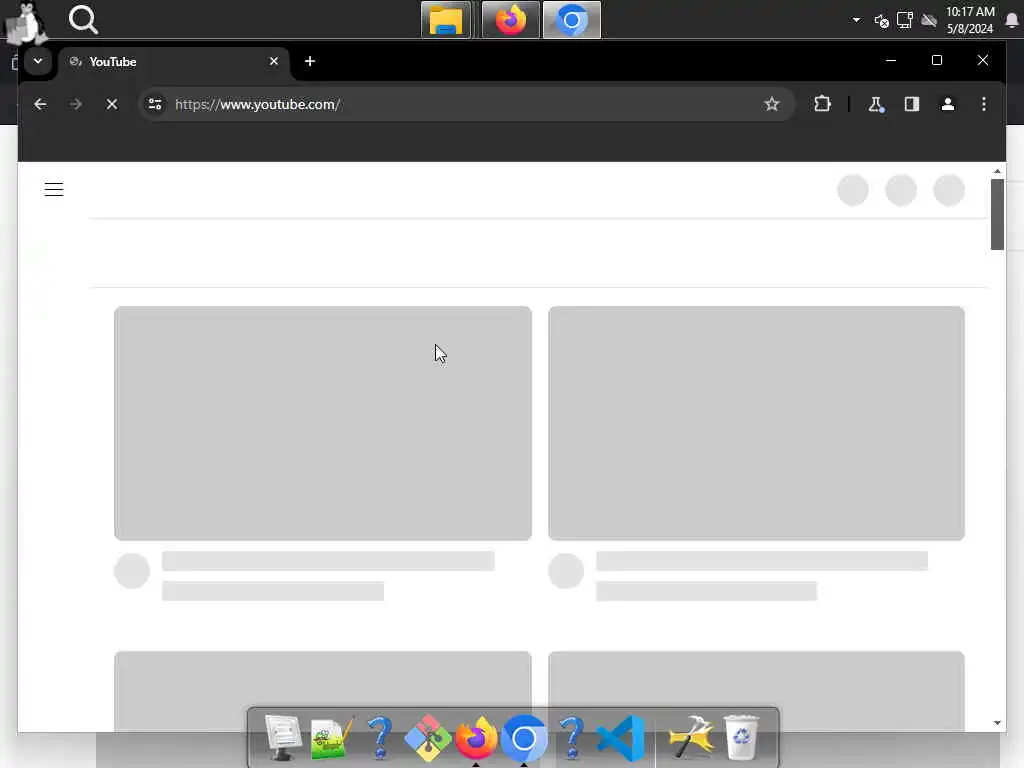Bookmark this page with the star icon
Screen dimensions: 1024x768
(x=772, y=104)
